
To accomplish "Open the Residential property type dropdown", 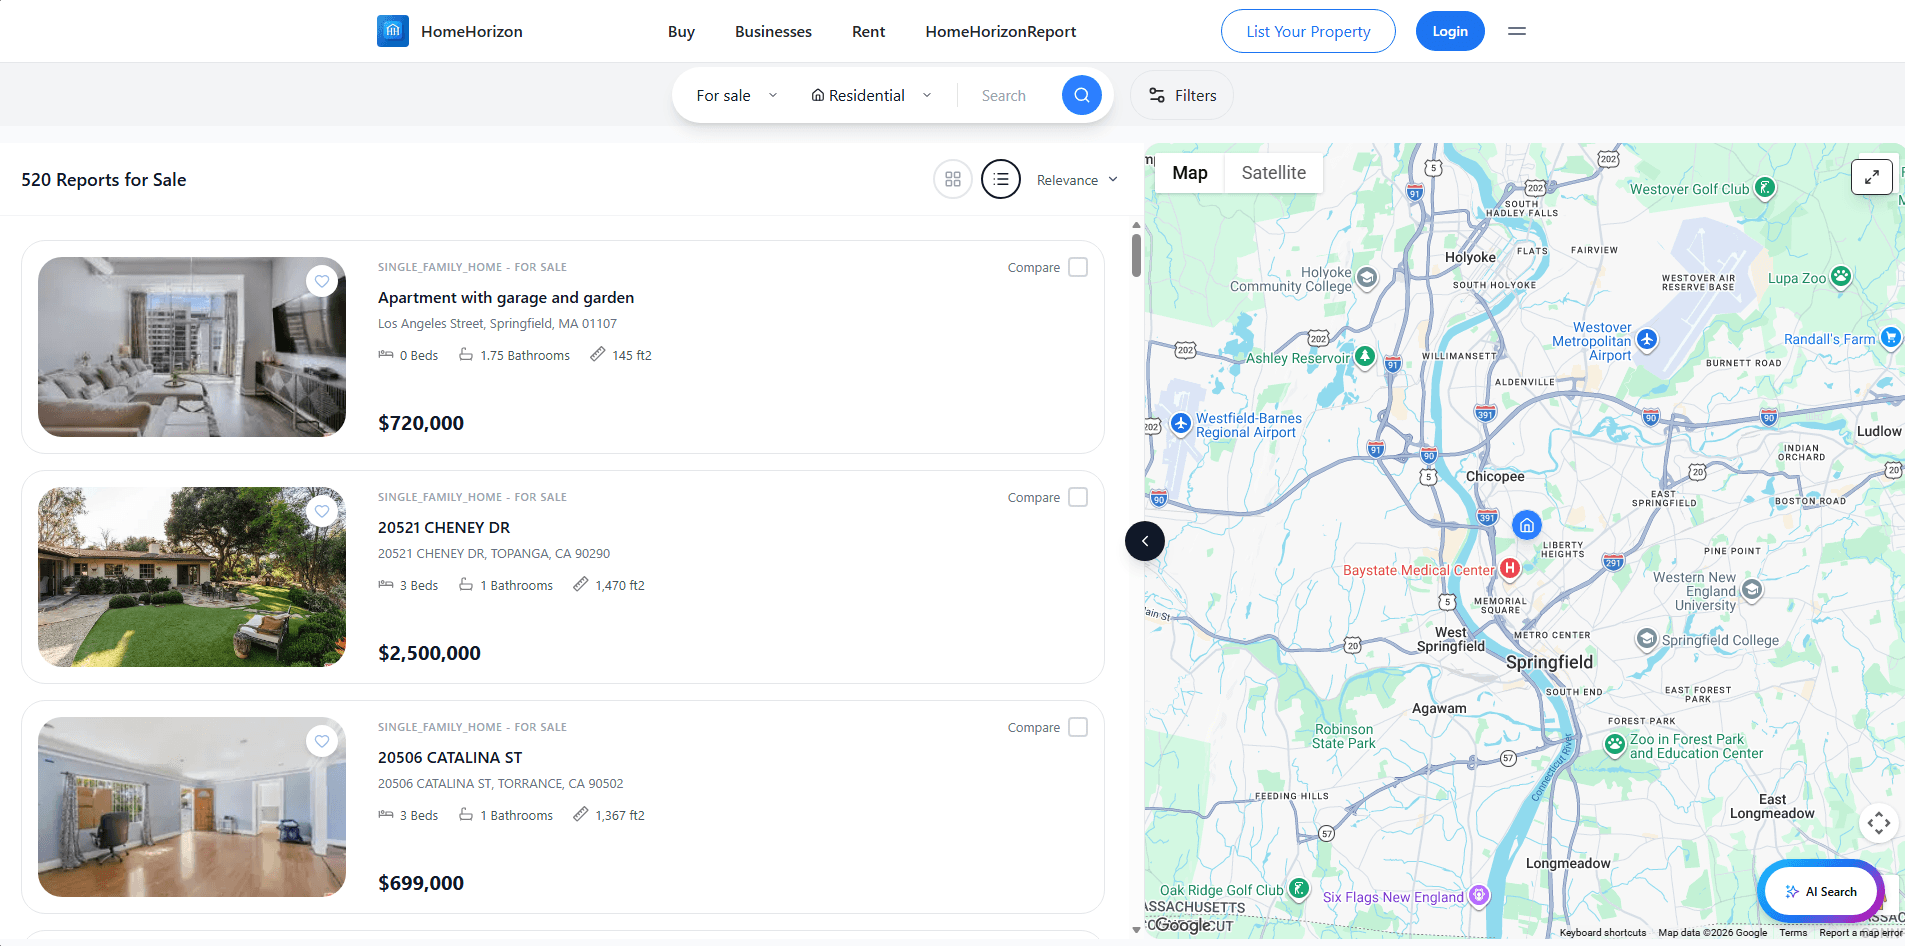I will 871,95.
